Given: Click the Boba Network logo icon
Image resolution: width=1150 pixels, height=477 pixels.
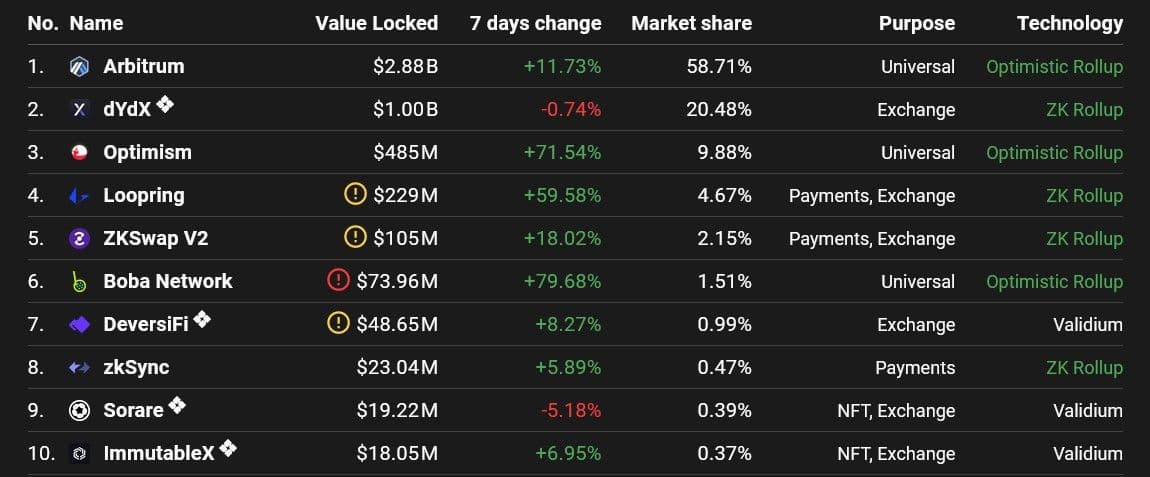Looking at the screenshot, I should click(x=80, y=282).
